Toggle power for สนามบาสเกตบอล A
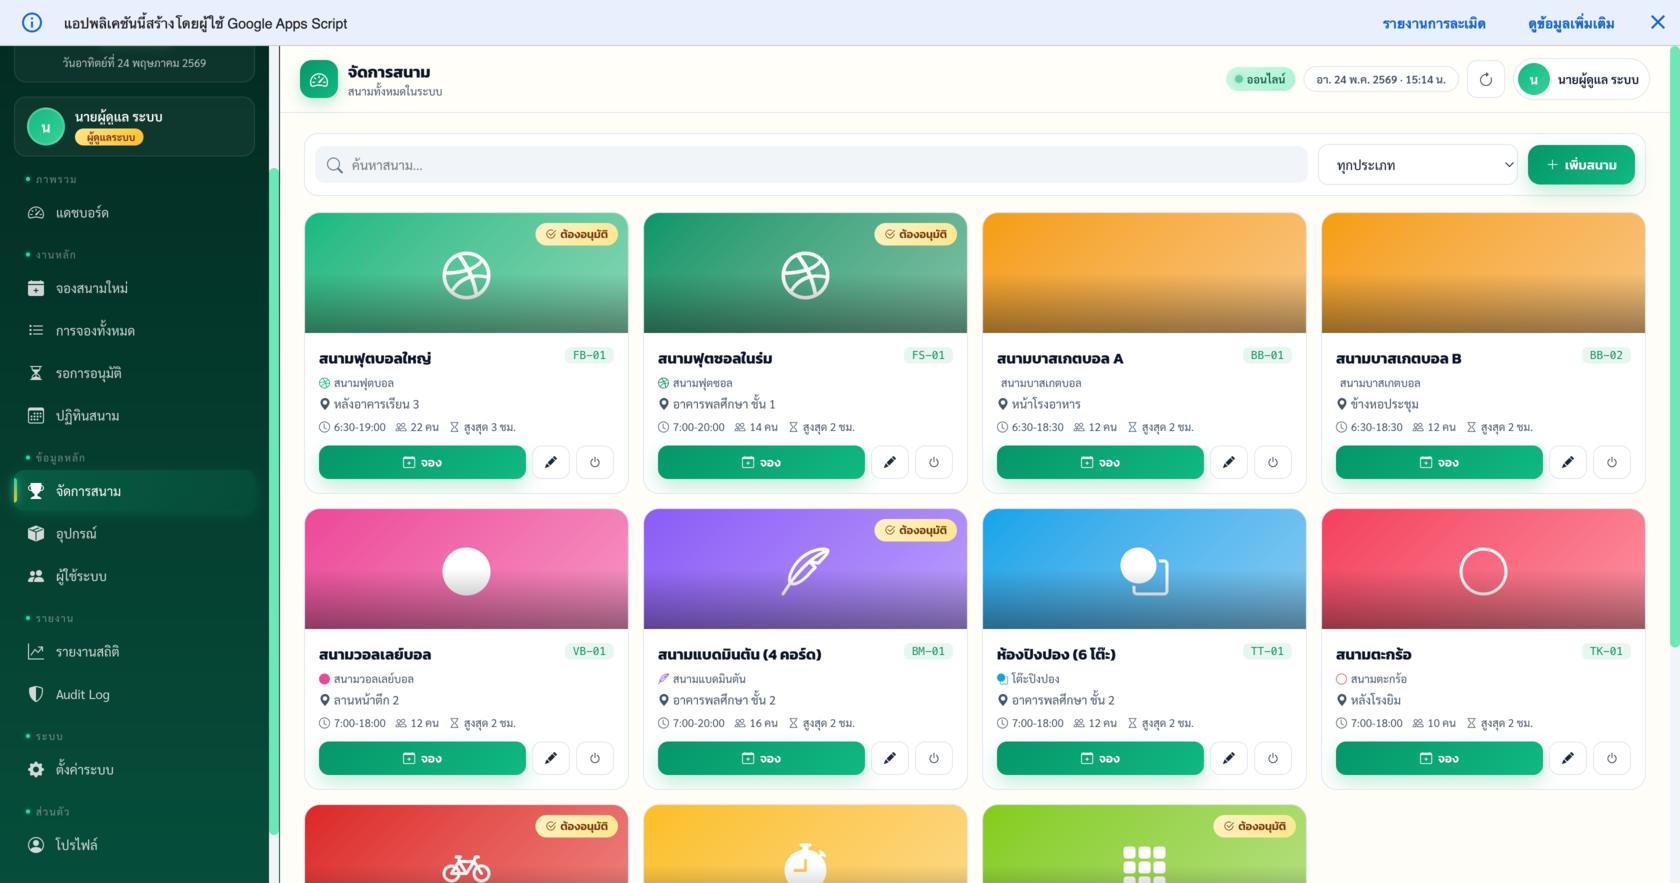Screen dimensions: 1680x883 [1273, 462]
